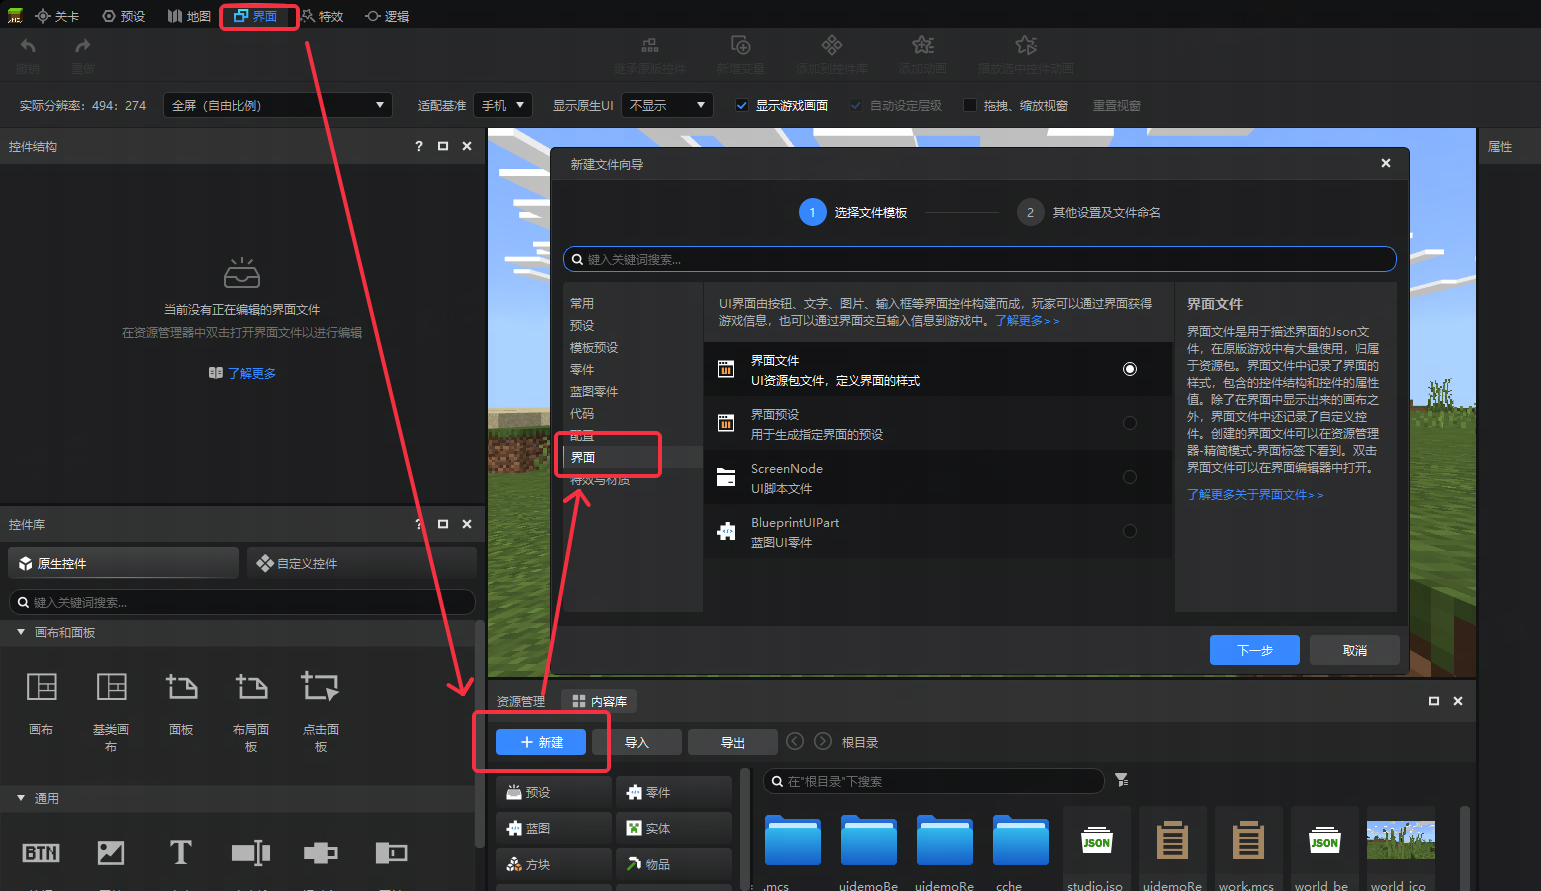Screen dimensions: 1541x891
Task: Open the 内容库 tab
Action: coord(599,701)
